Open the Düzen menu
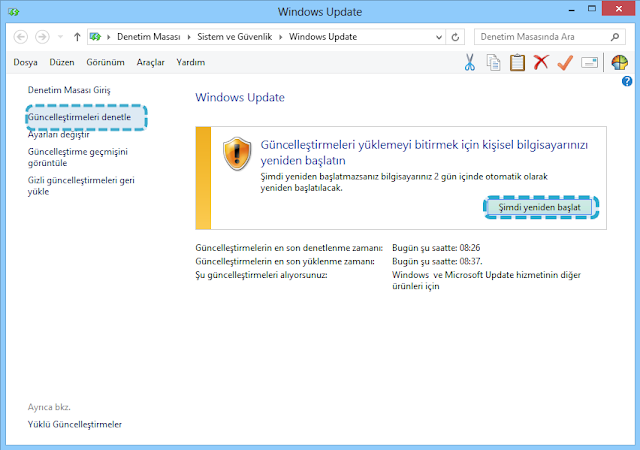The height and width of the screenshot is (450, 640). pyautogui.click(x=62, y=62)
